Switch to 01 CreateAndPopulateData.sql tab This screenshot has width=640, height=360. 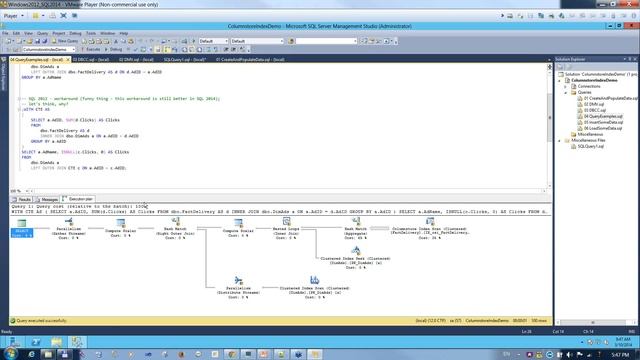pyautogui.click(x=250, y=60)
